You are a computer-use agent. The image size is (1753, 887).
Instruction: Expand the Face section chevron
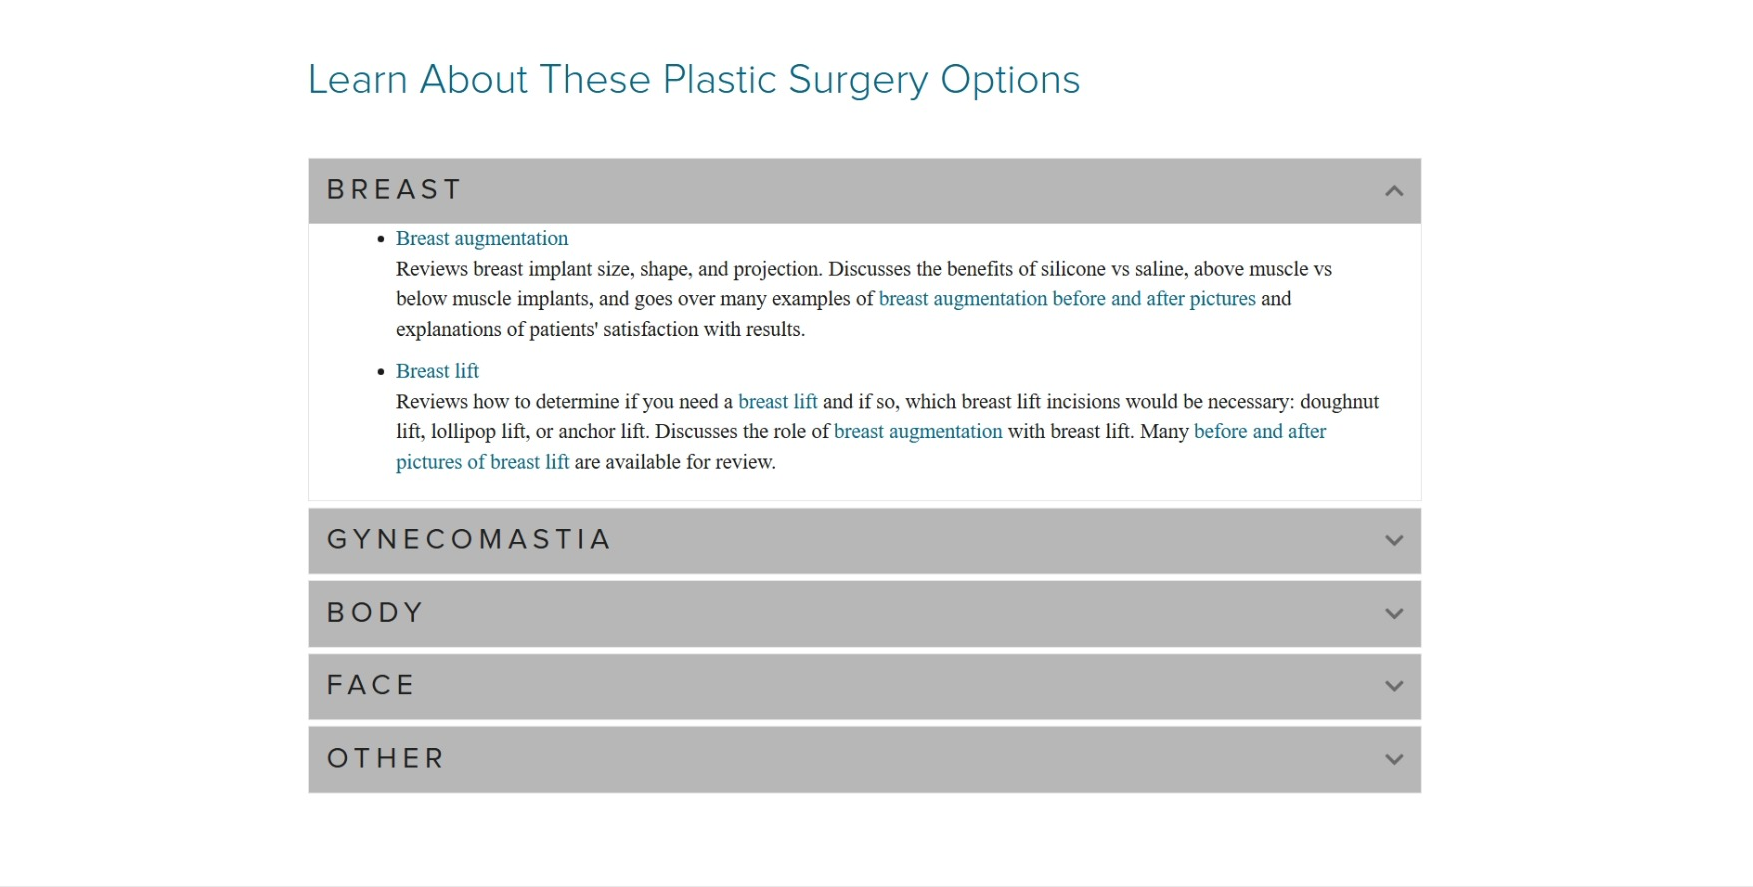1394,686
